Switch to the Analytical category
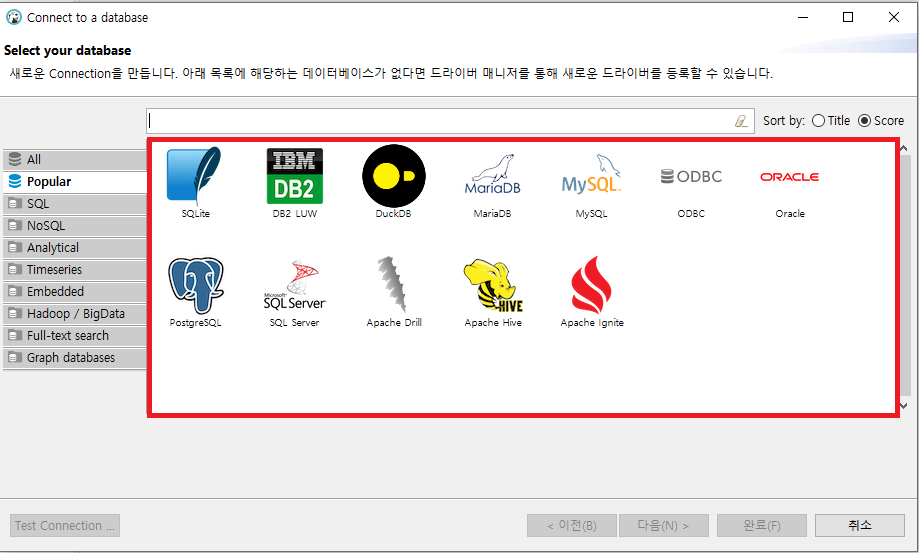The height and width of the screenshot is (553, 919). click(x=74, y=248)
